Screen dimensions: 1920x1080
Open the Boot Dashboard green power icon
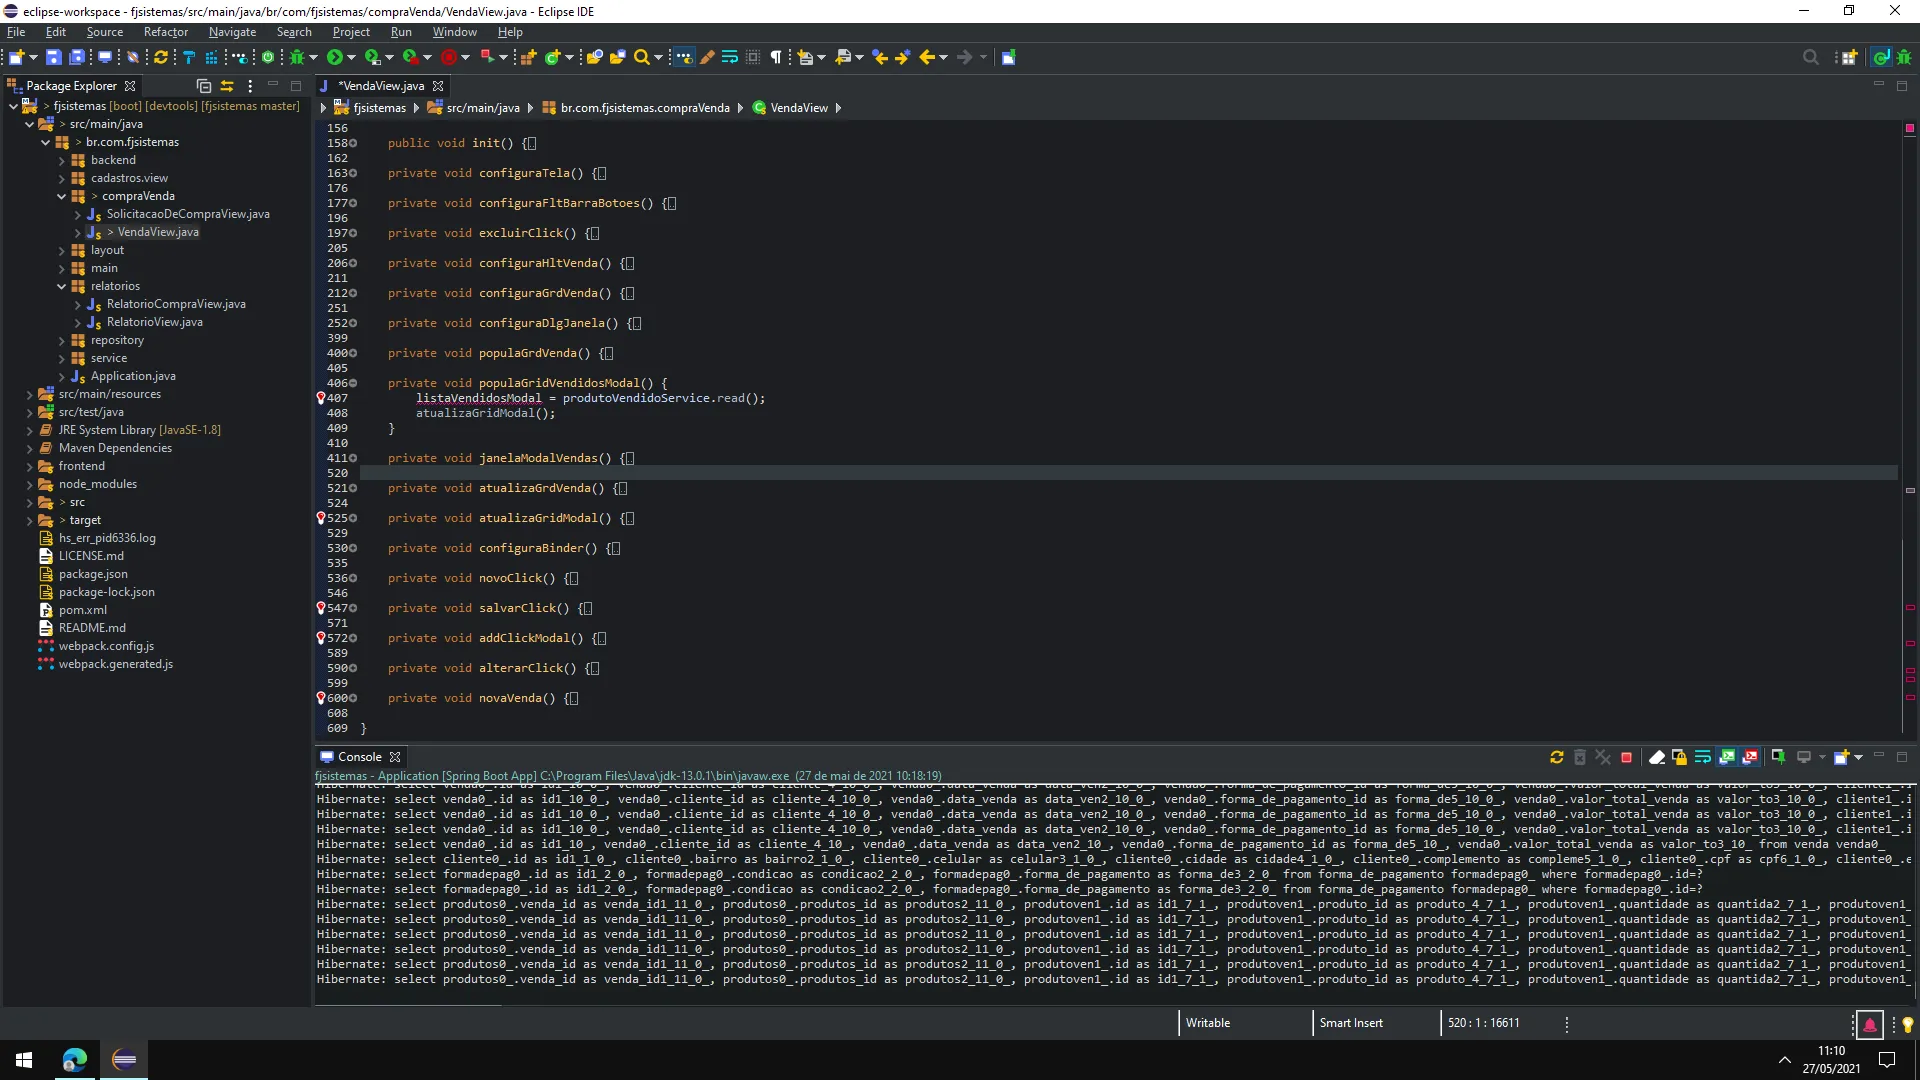click(x=268, y=58)
